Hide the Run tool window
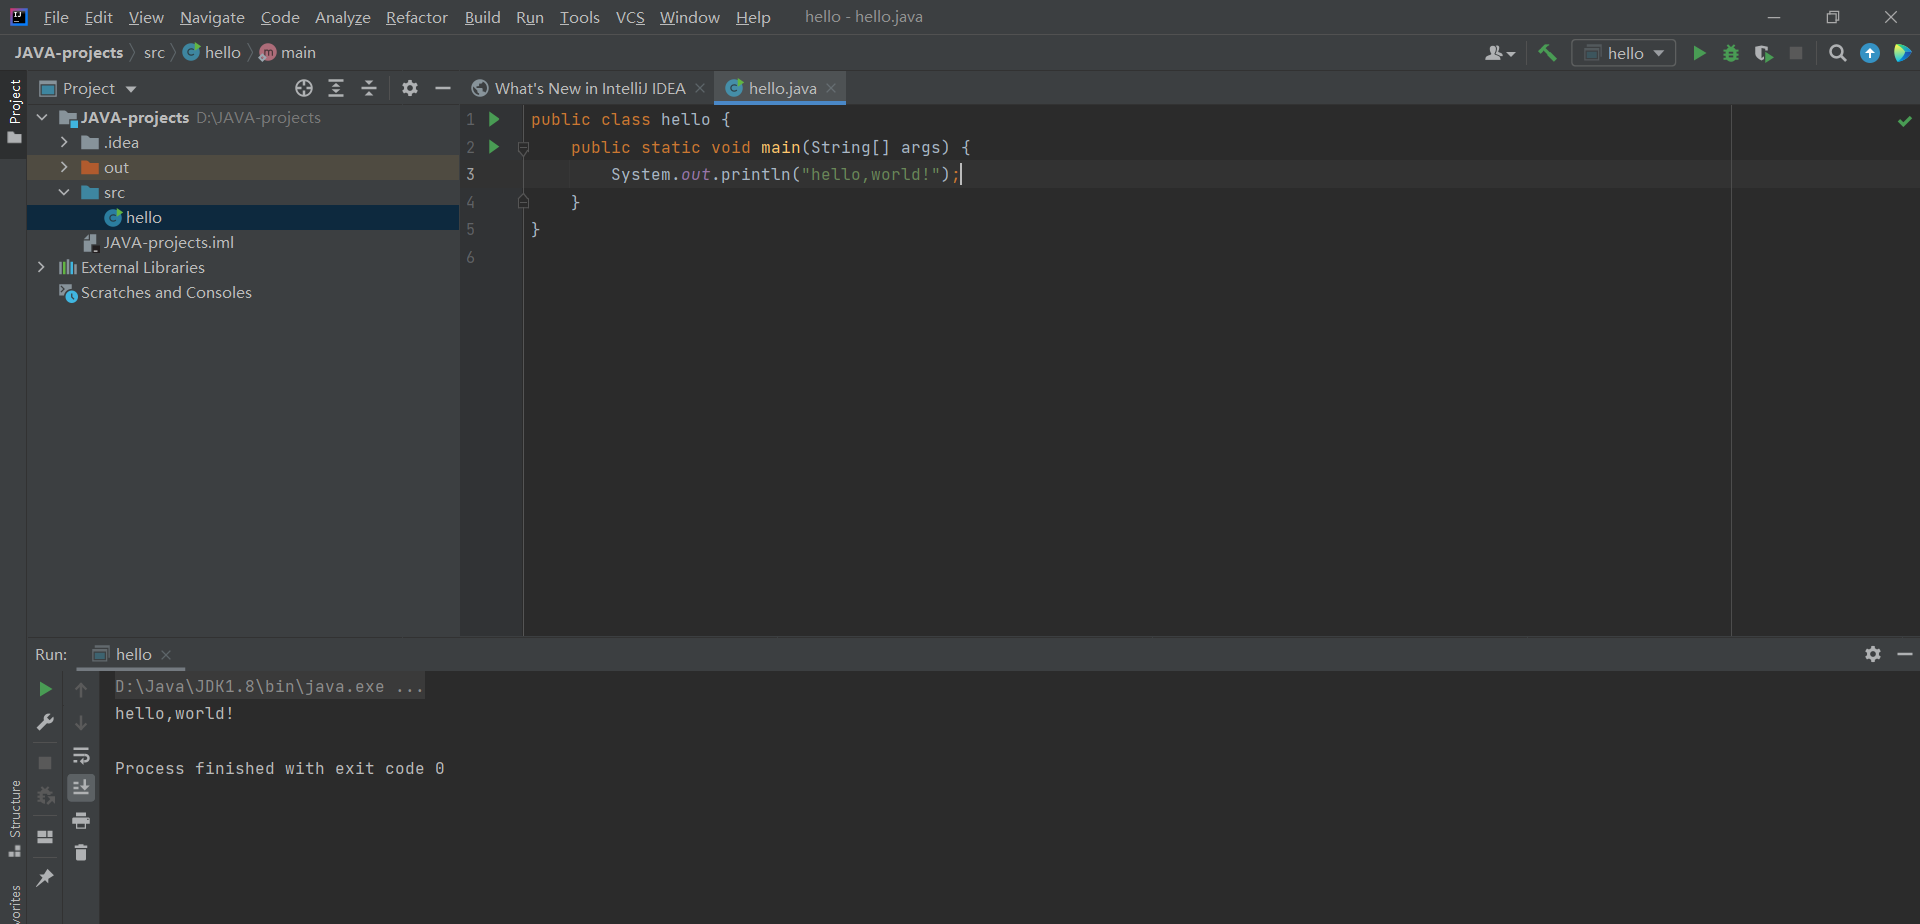This screenshot has height=924, width=1920. point(1905,654)
